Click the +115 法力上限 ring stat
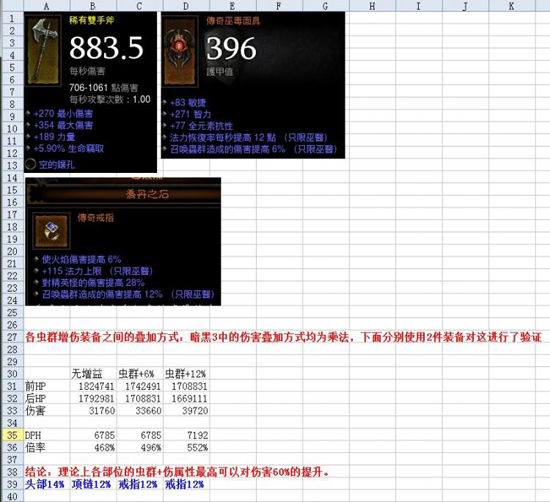The image size is (550, 502). click(x=98, y=271)
